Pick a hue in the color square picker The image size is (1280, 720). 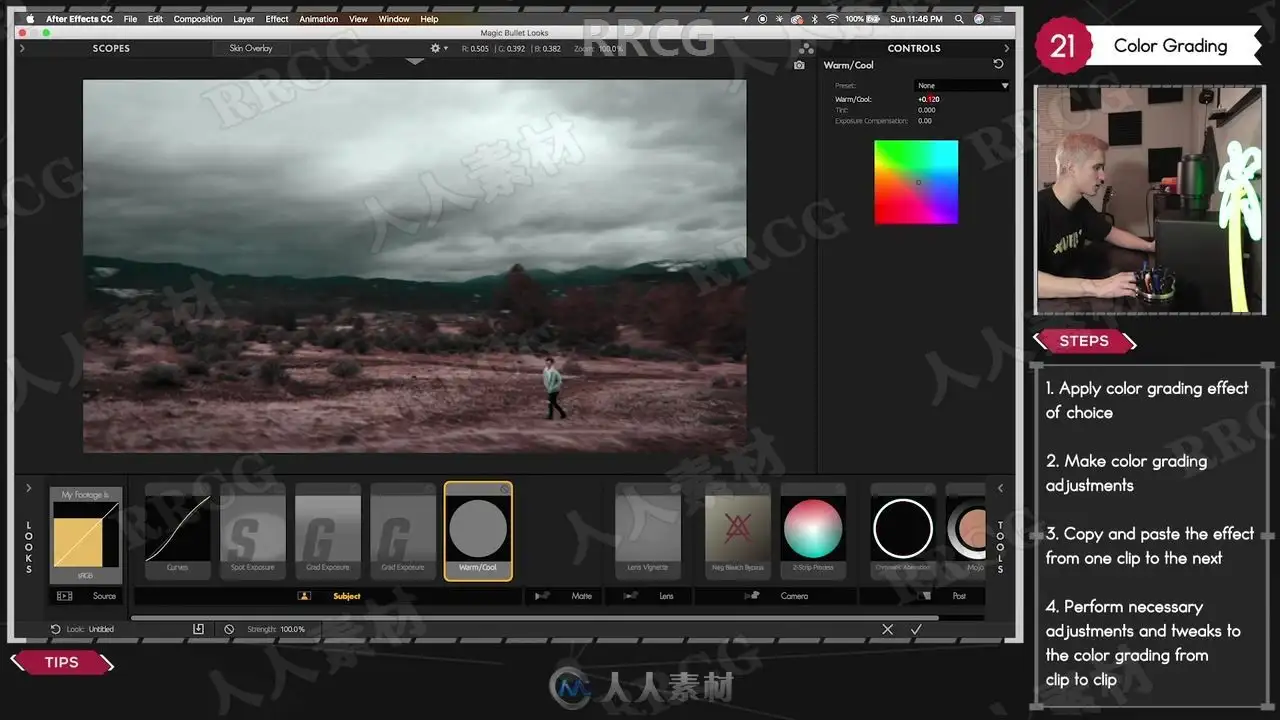point(916,182)
